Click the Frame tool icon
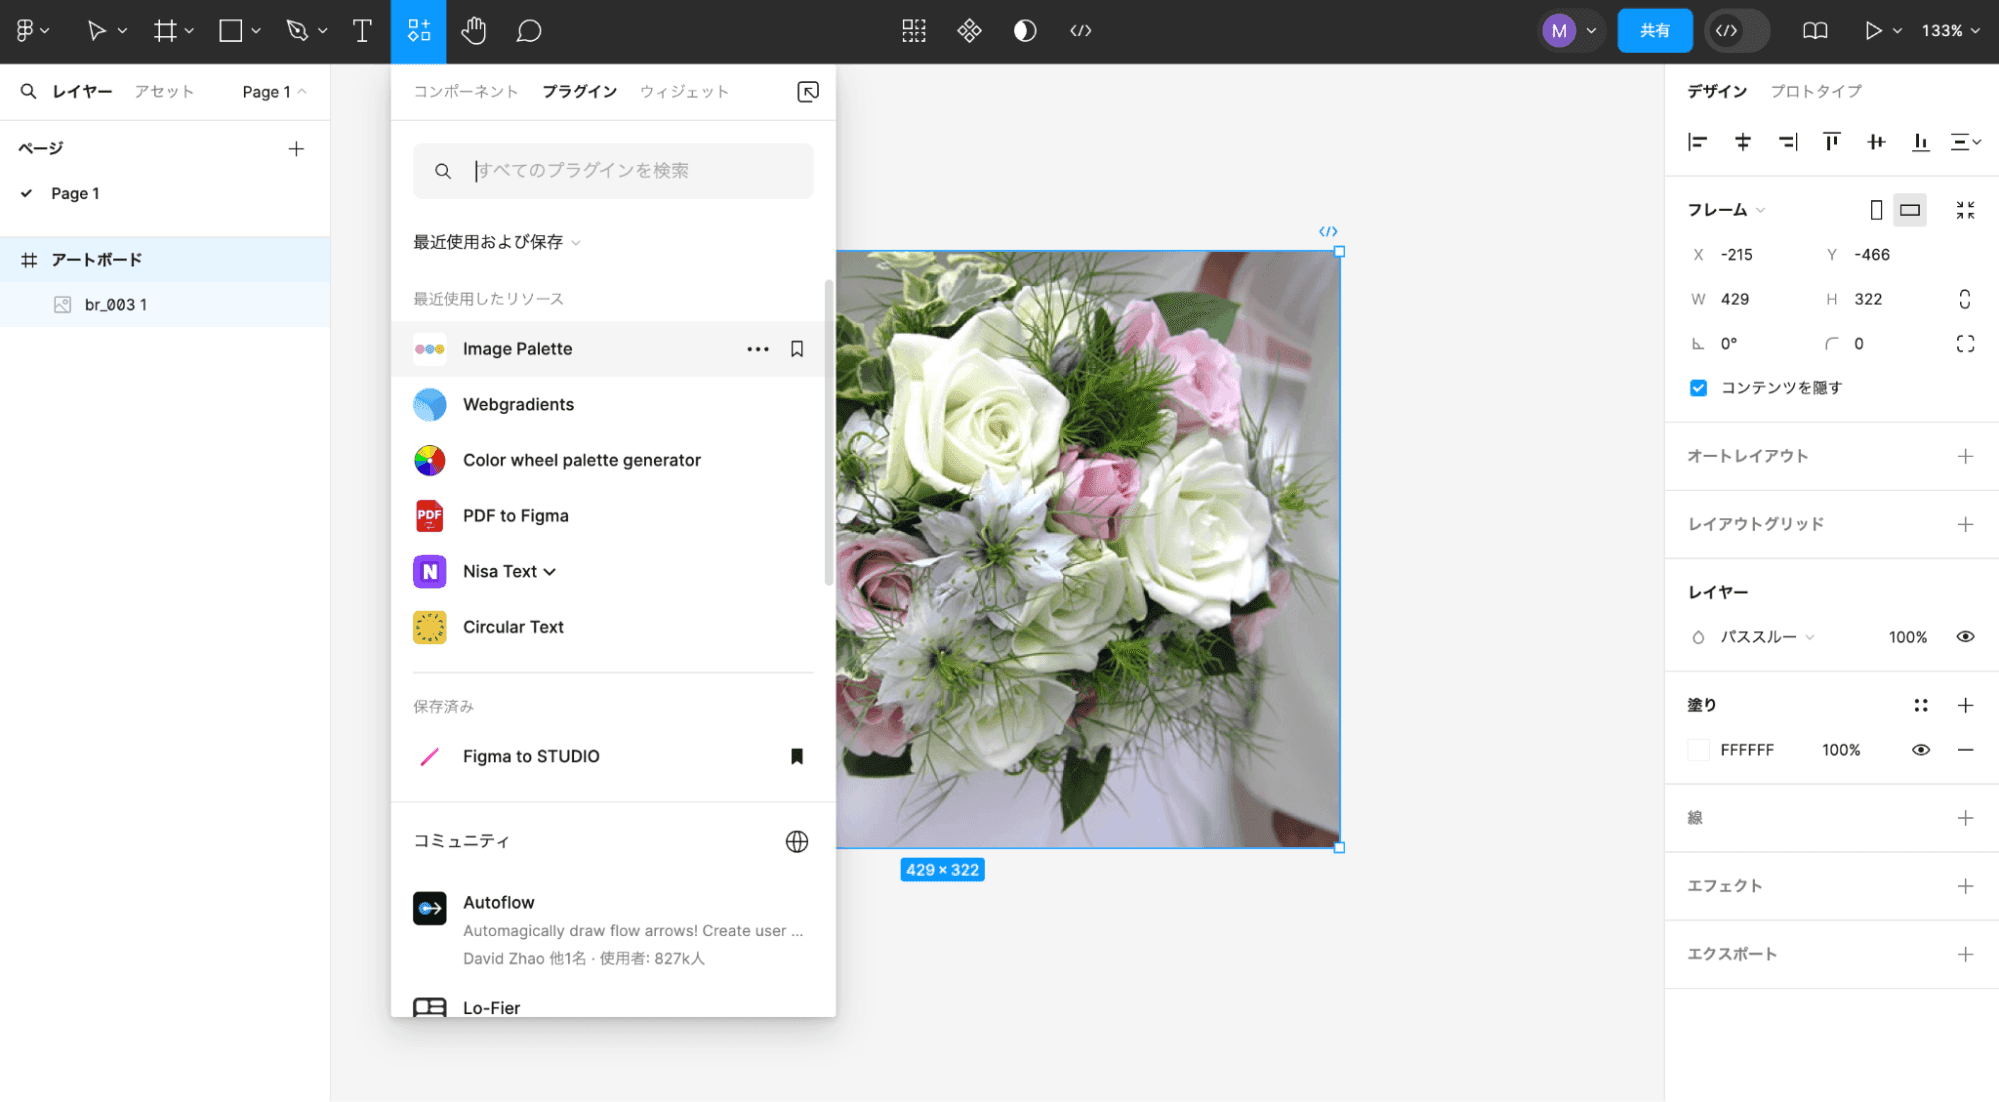1999x1102 pixels. 165,31
